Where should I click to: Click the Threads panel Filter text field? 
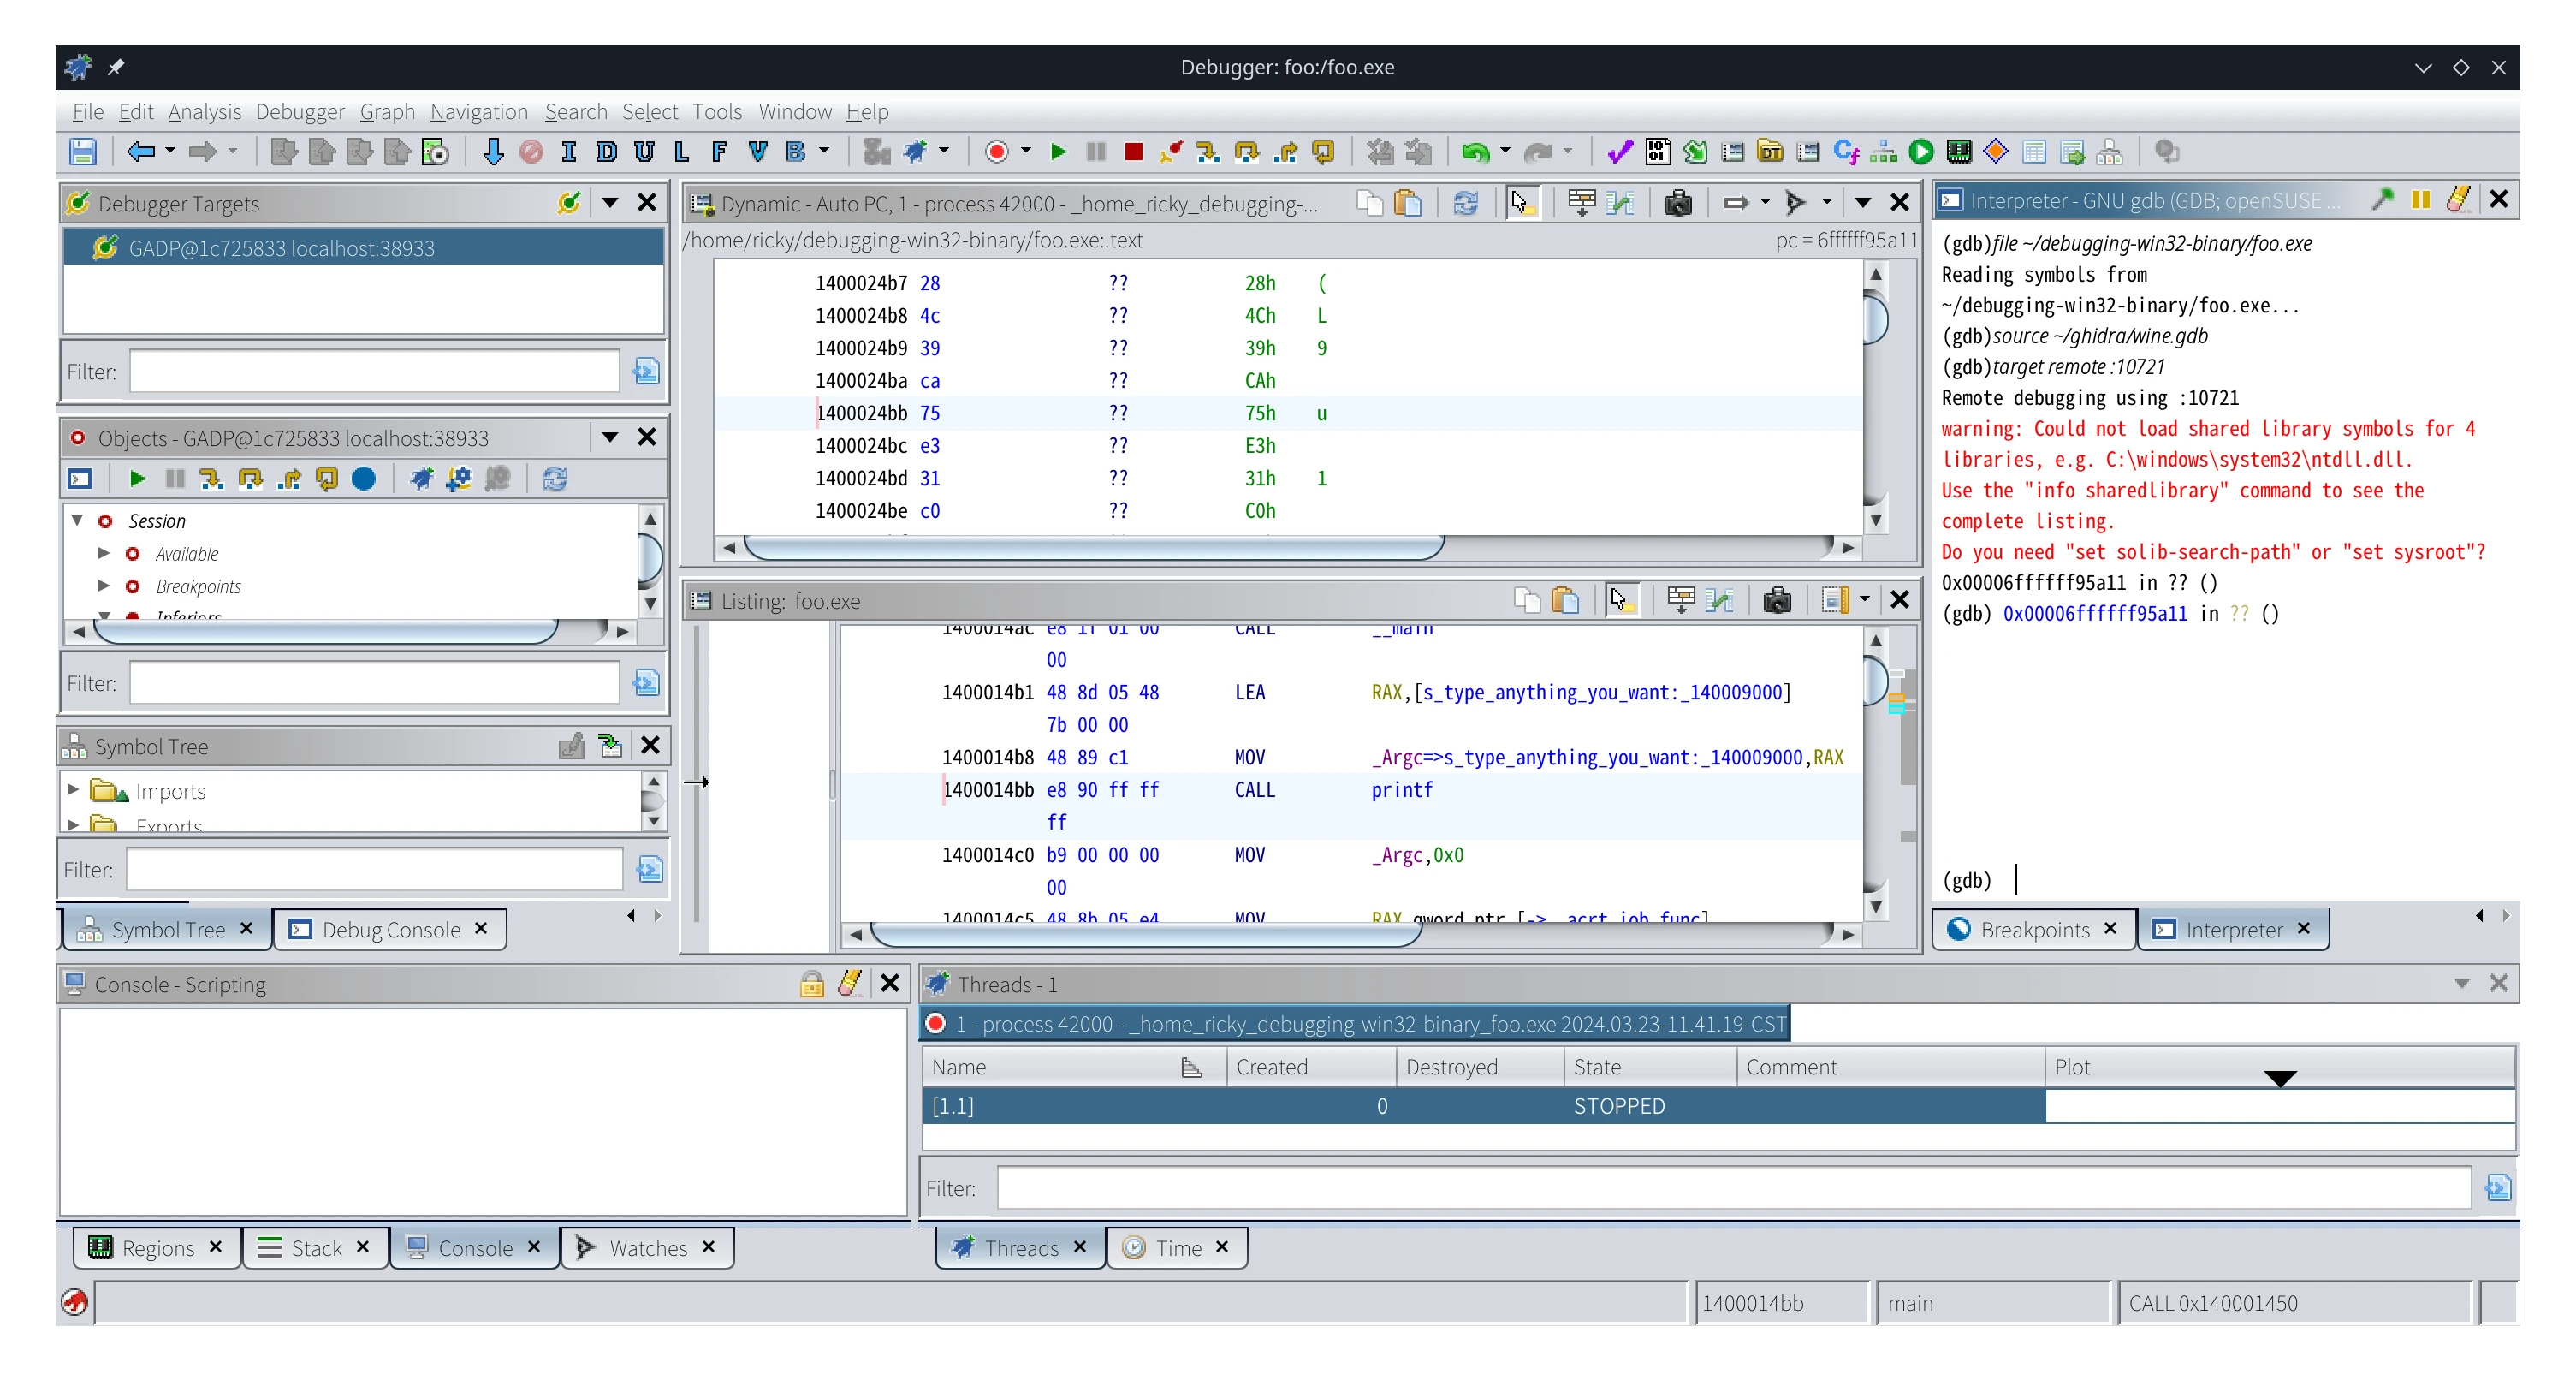click(x=1732, y=1188)
